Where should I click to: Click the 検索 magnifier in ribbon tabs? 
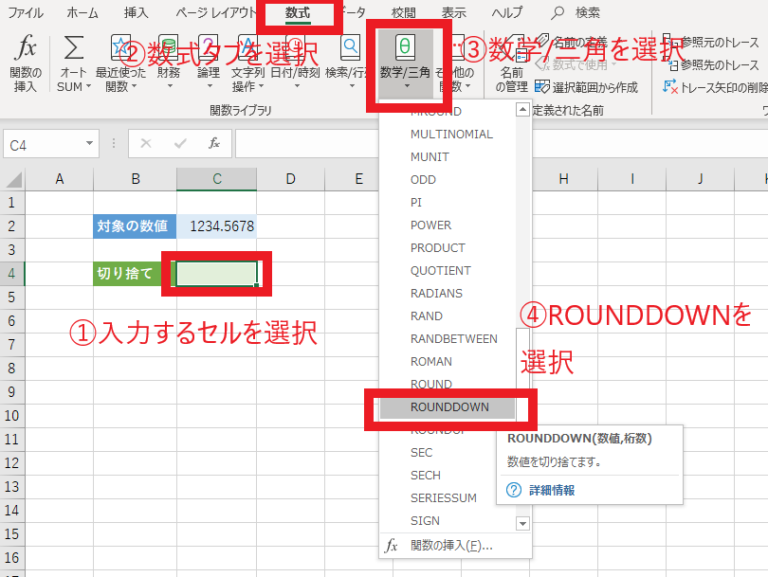(557, 13)
